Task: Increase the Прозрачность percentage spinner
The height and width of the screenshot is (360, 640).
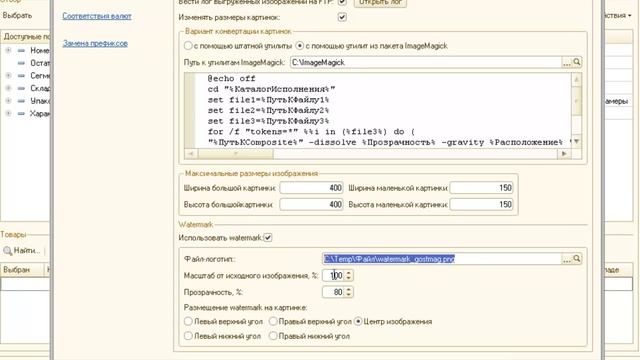Action: [349, 289]
